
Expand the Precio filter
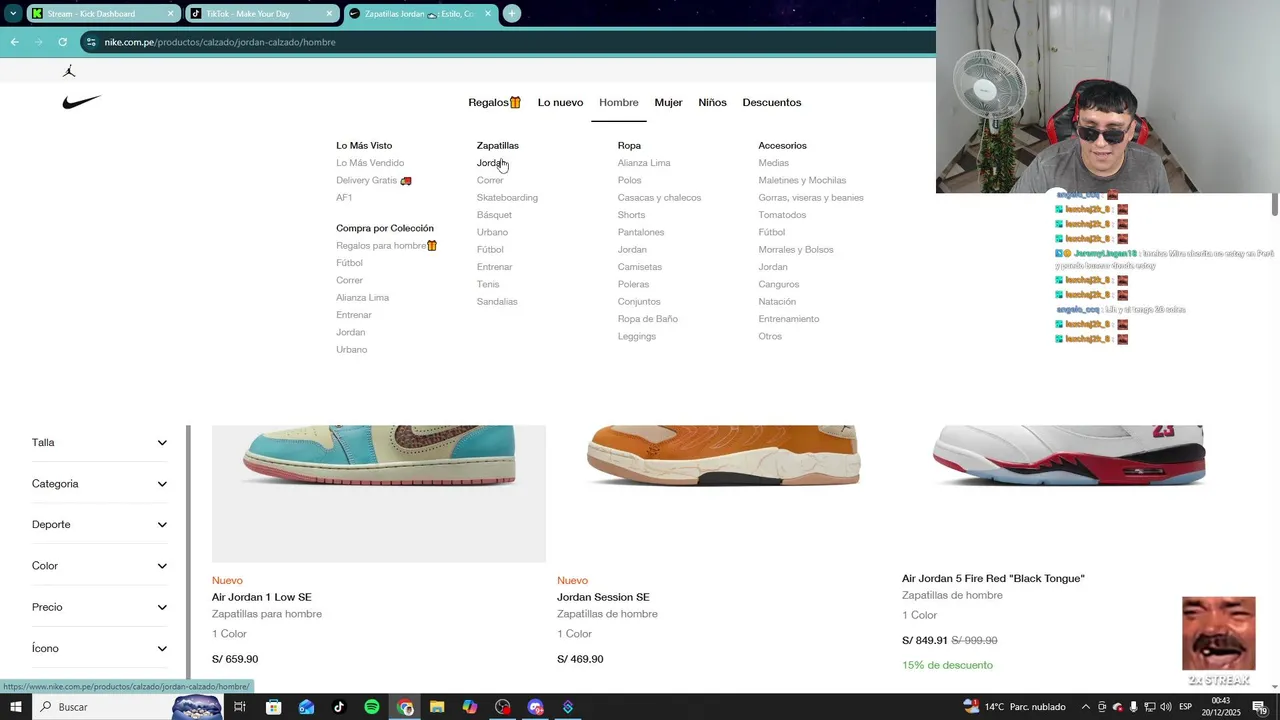pos(99,607)
